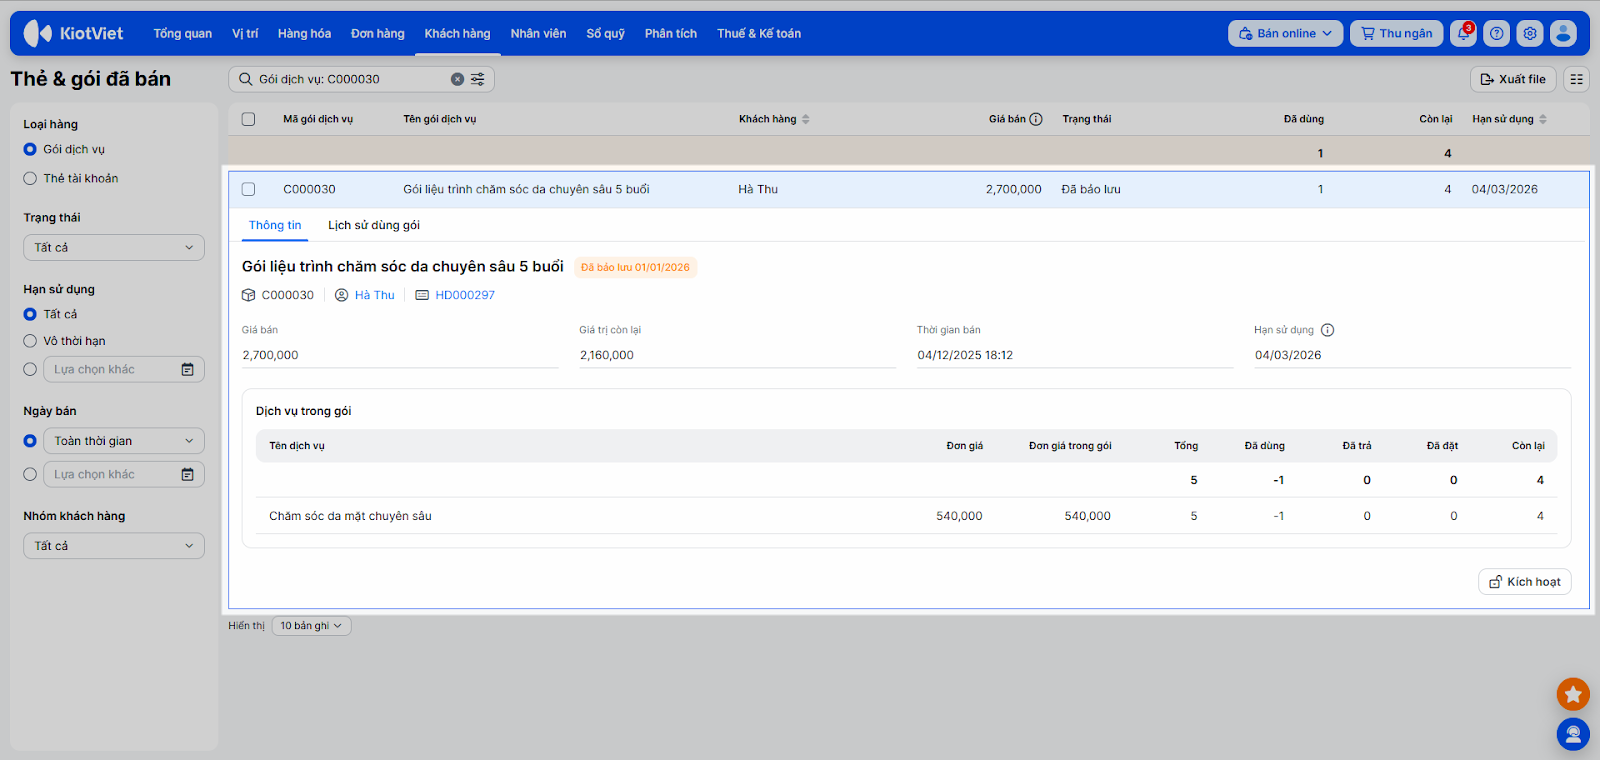Select the Vô thời hạn radio option
The image size is (1600, 760).
pos(30,341)
